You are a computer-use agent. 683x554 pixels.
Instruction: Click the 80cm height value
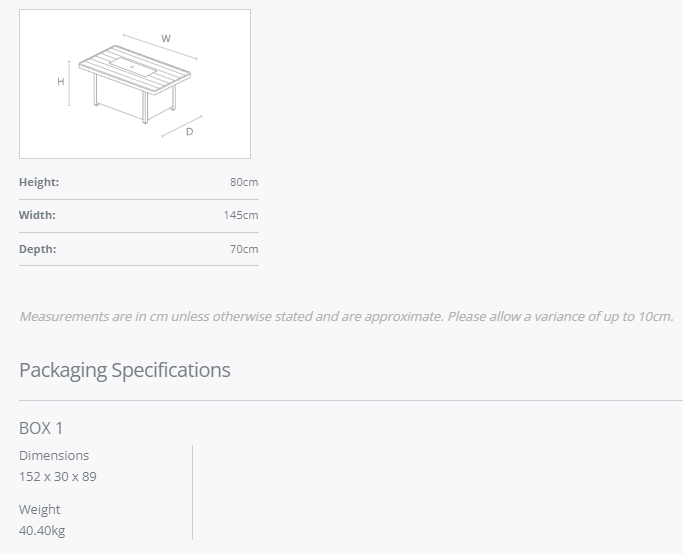[x=244, y=182]
